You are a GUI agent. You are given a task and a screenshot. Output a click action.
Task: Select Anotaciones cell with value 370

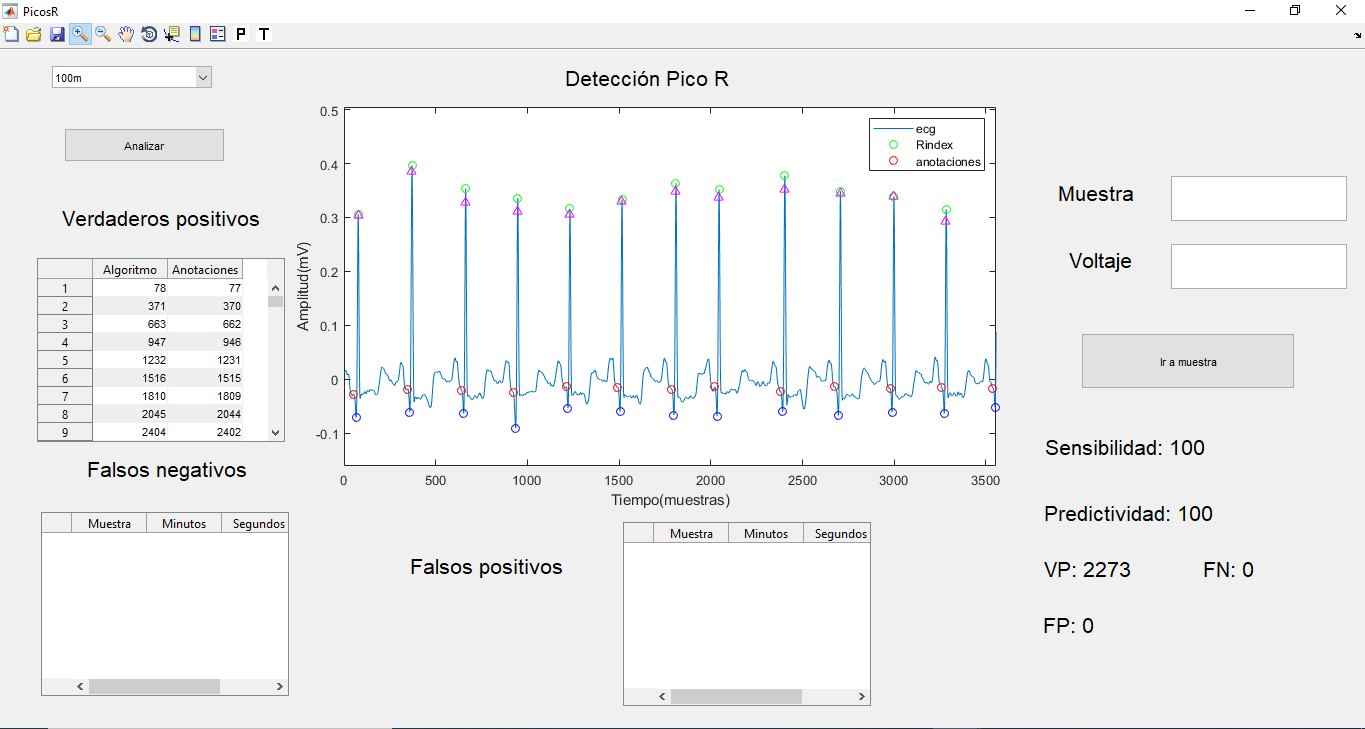tap(205, 305)
